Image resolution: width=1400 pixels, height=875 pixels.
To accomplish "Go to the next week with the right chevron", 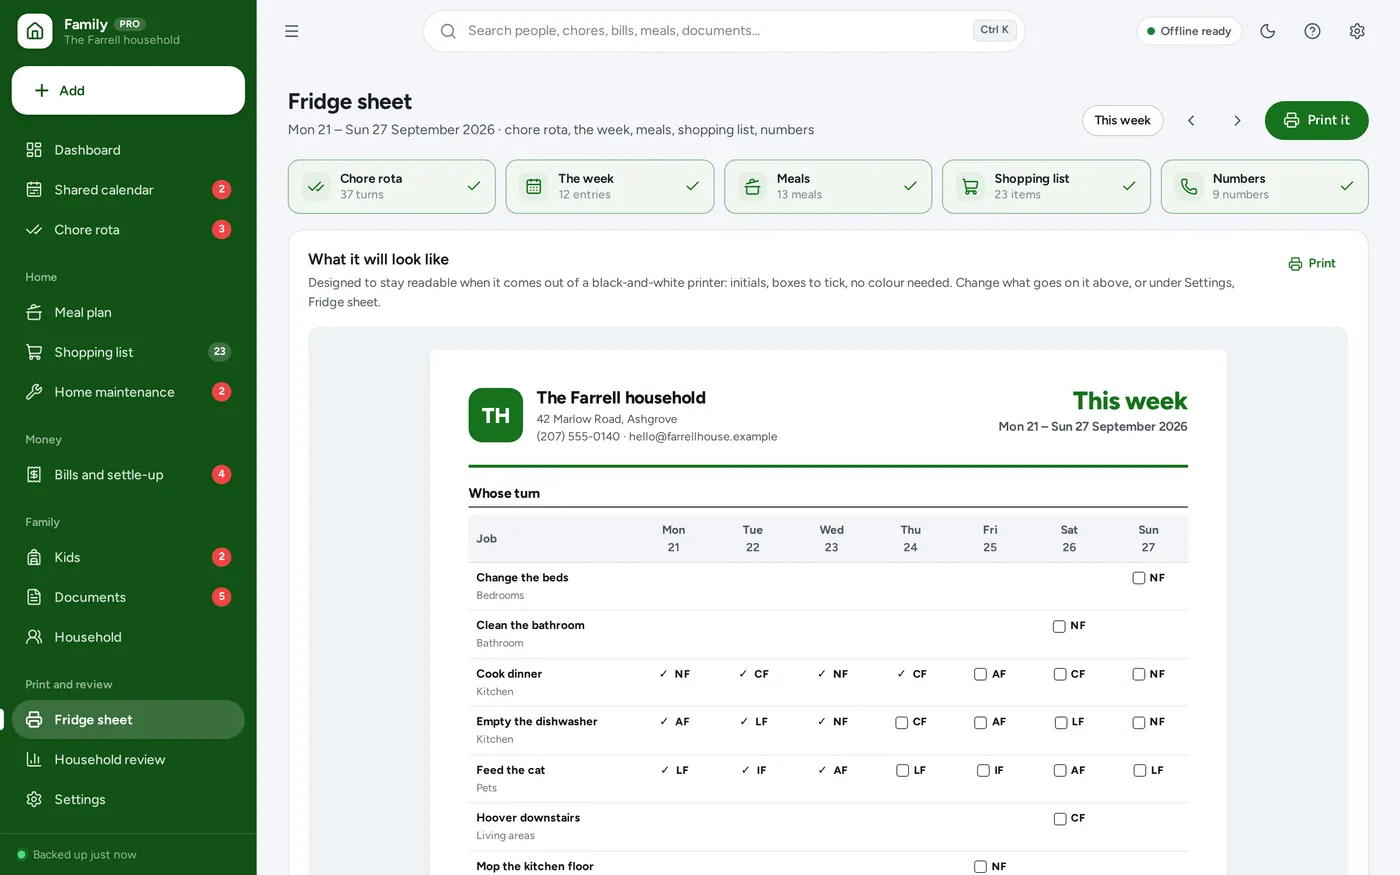I will [x=1237, y=120].
